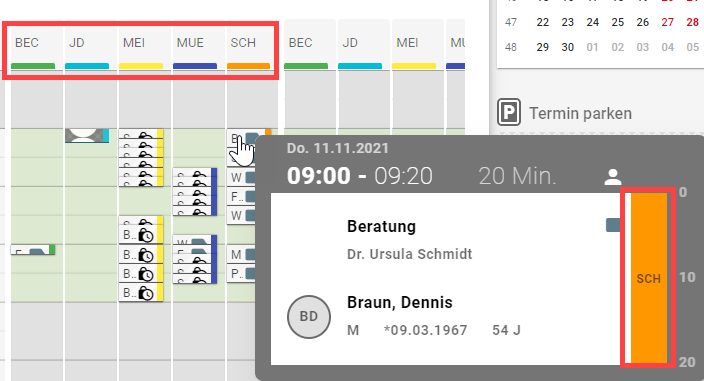Pick date 24 in the mini calendar

coord(593,22)
